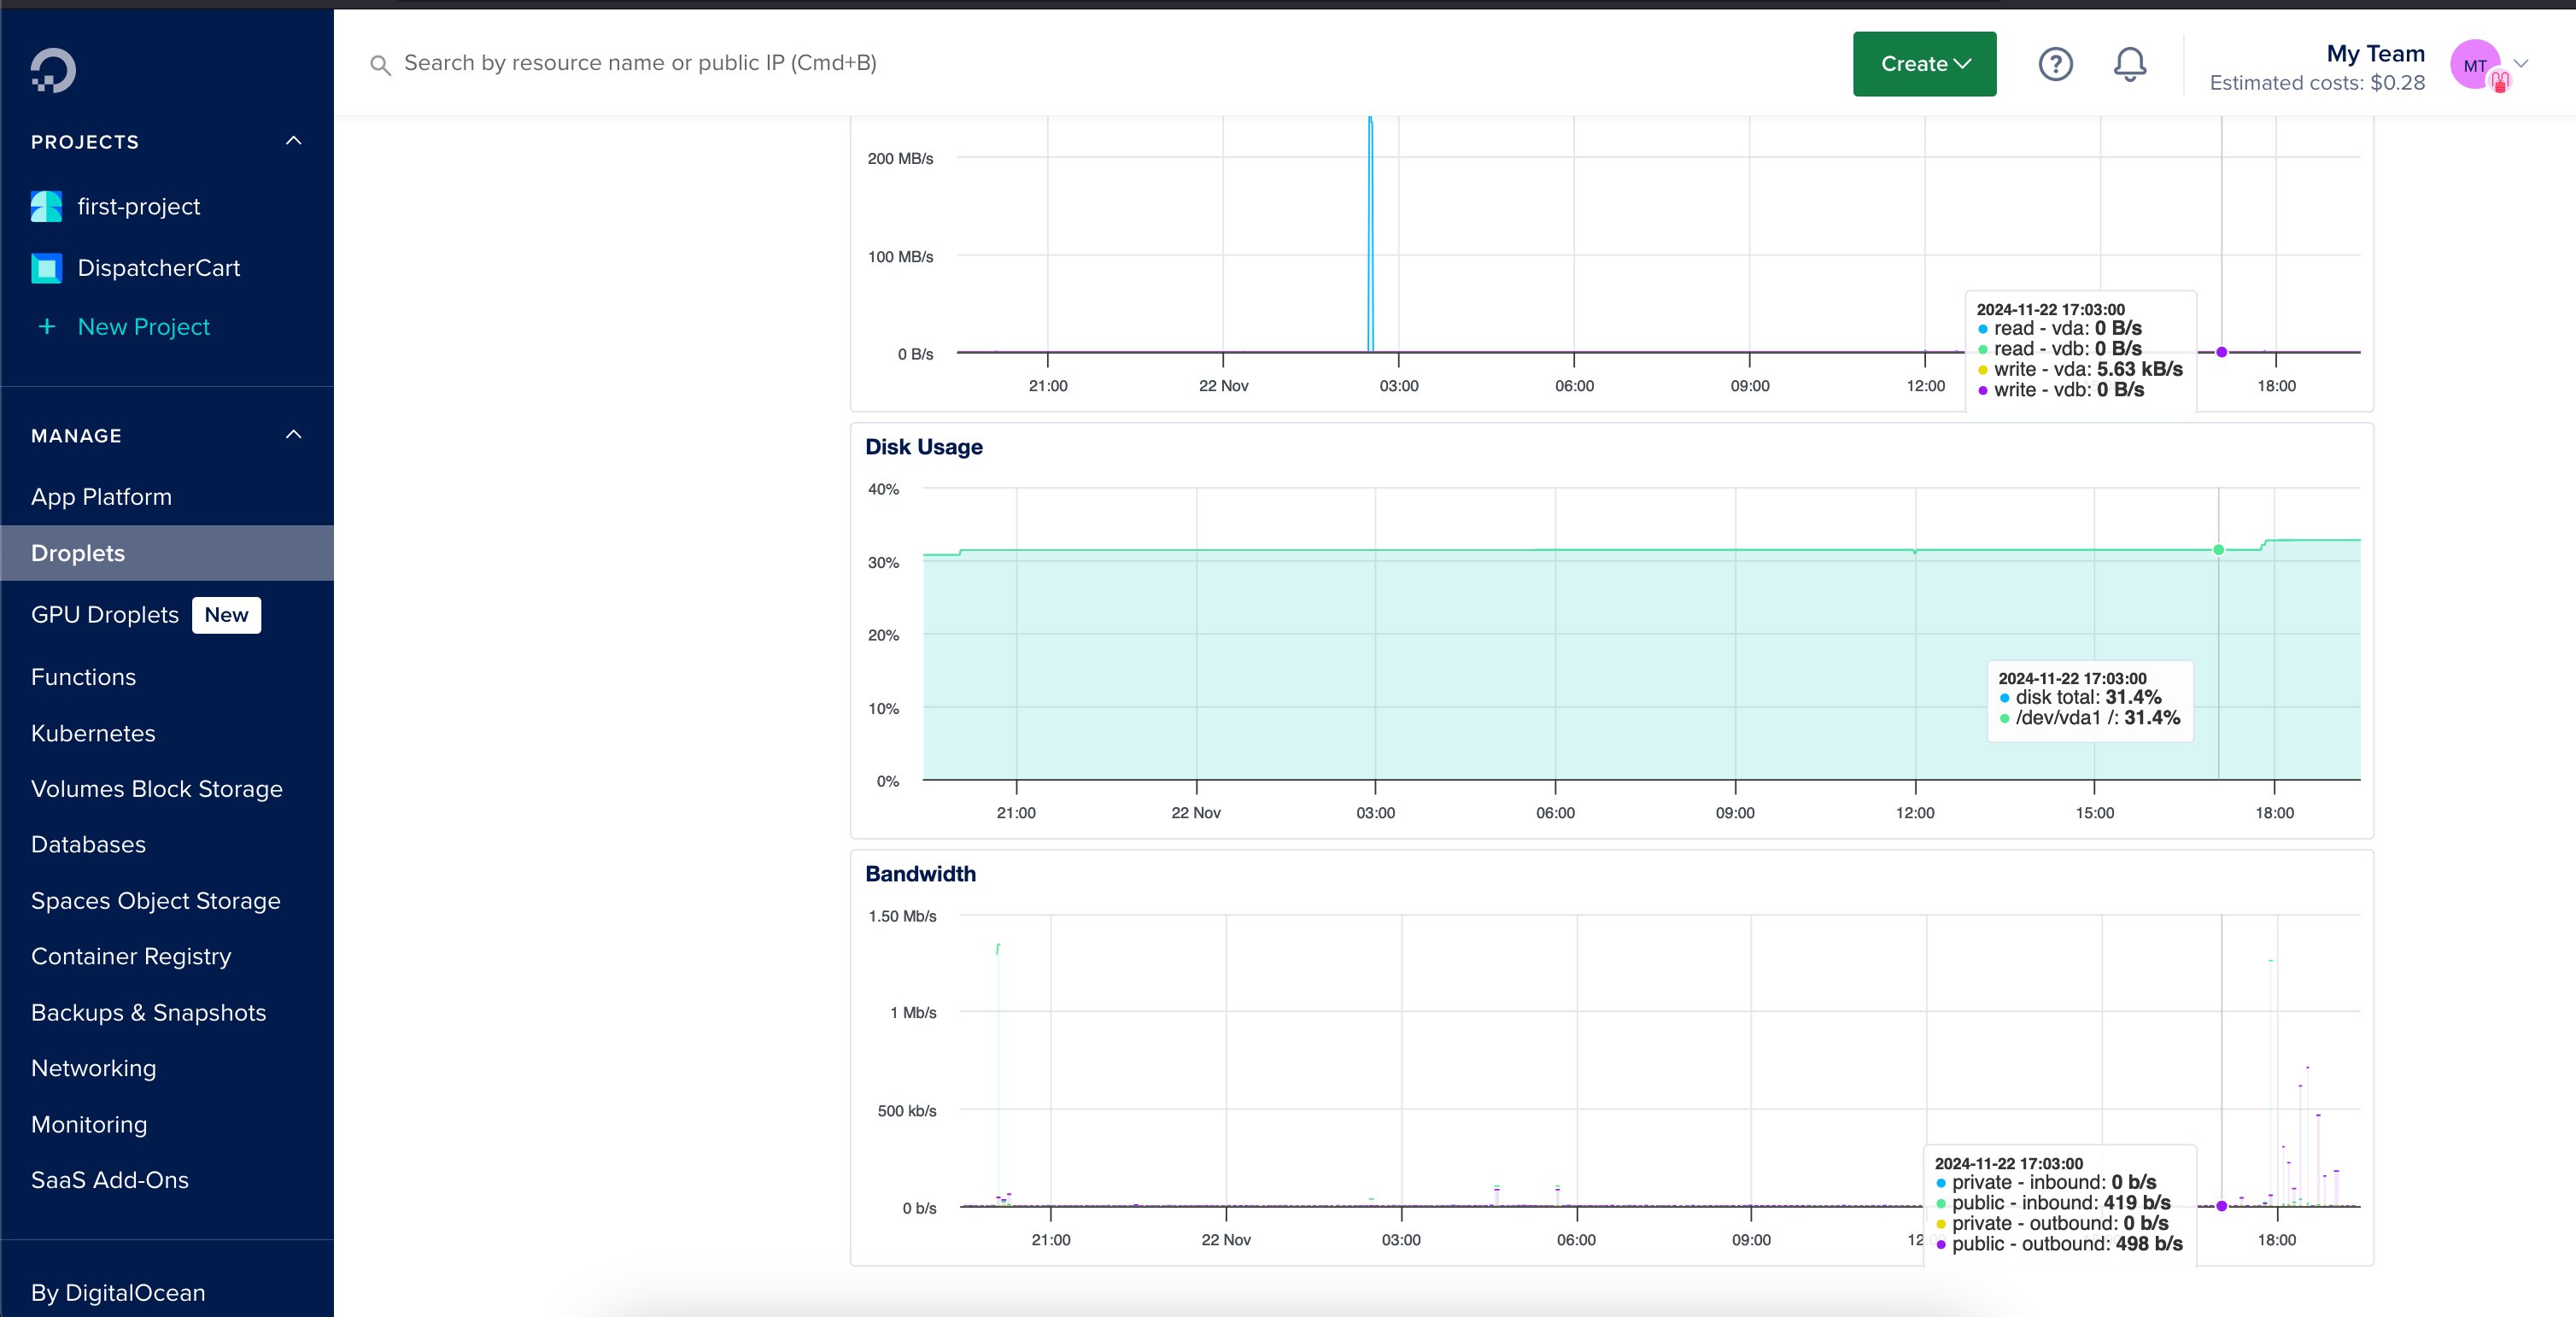This screenshot has height=1317, width=2576.
Task: Click the My Team name
Action: tap(2375, 53)
